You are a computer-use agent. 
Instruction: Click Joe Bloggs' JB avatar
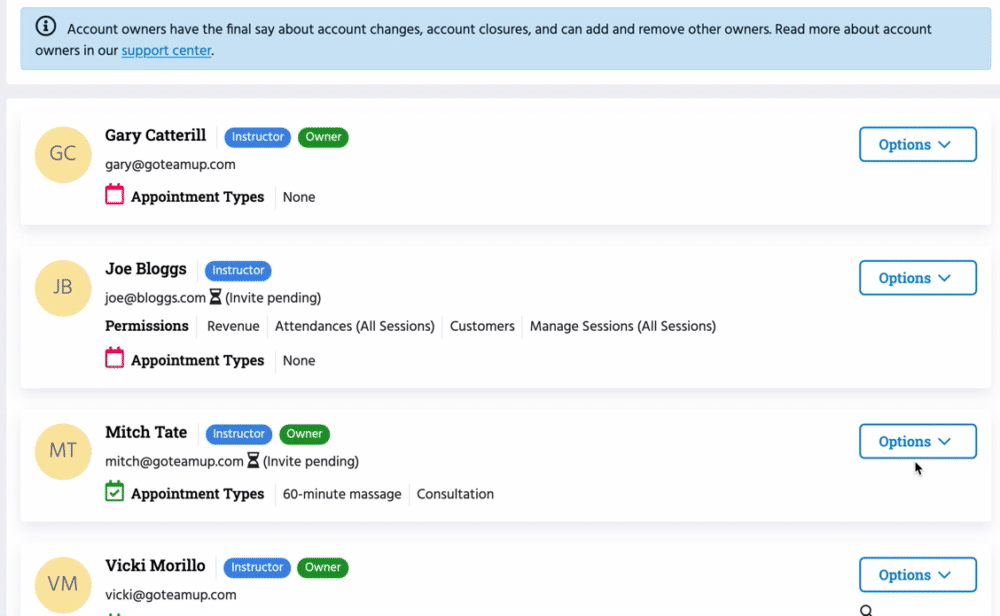[62, 287]
